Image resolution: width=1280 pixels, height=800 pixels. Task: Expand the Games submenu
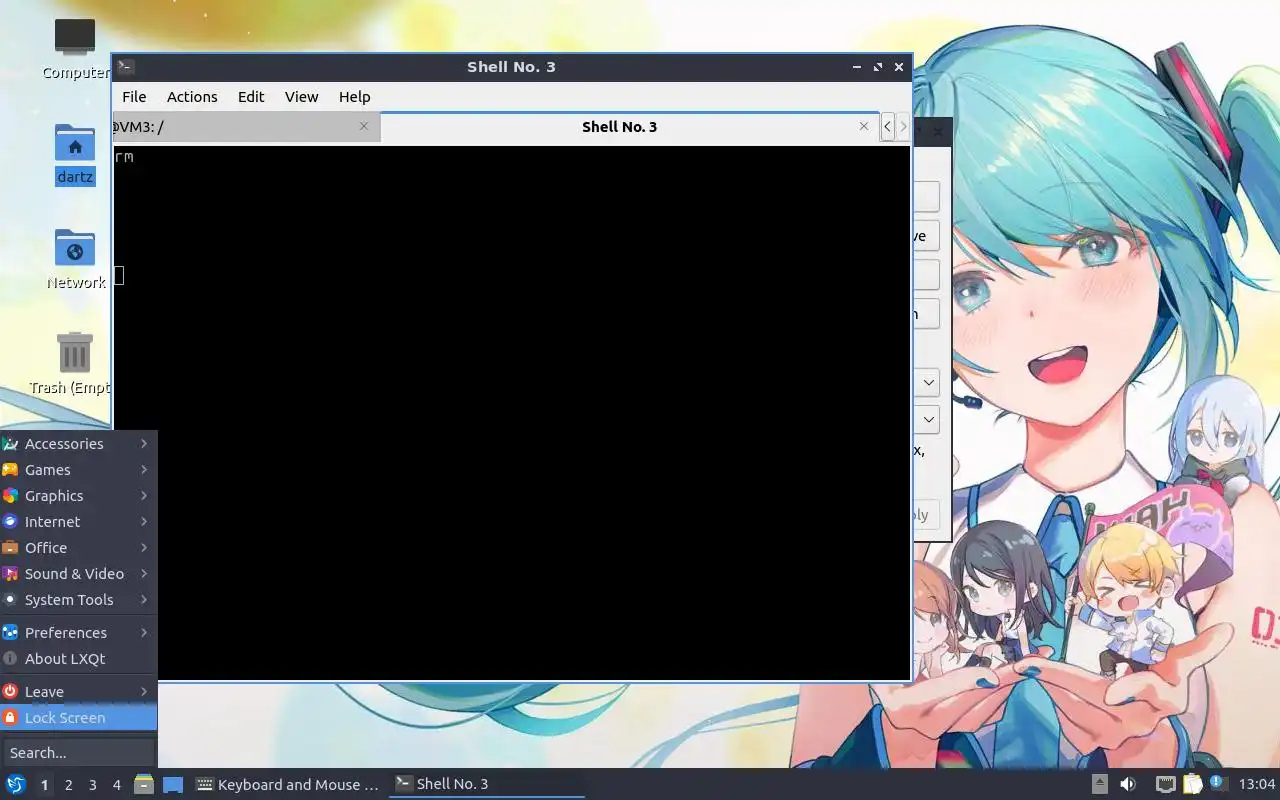tap(78, 470)
